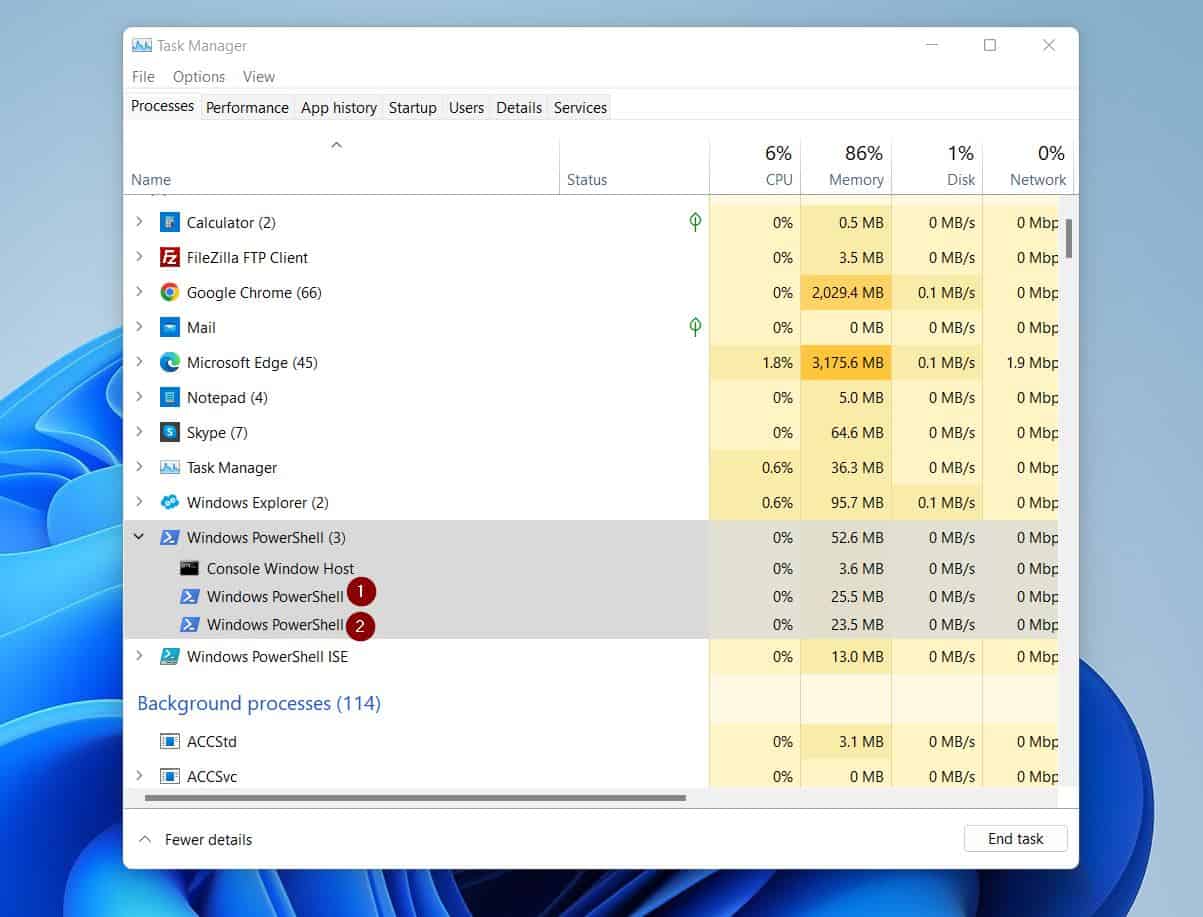
Task: Switch to the Performance tab
Action: click(247, 107)
